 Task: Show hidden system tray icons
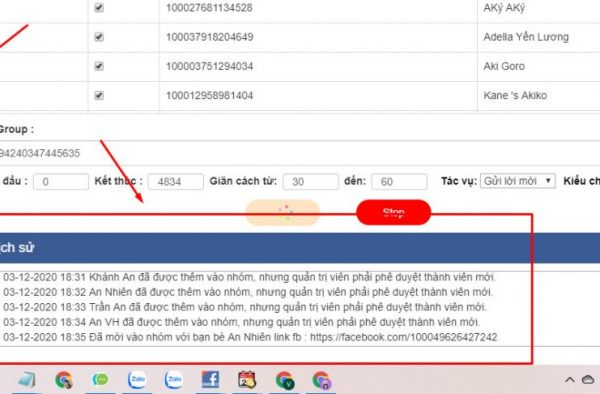coord(570,379)
